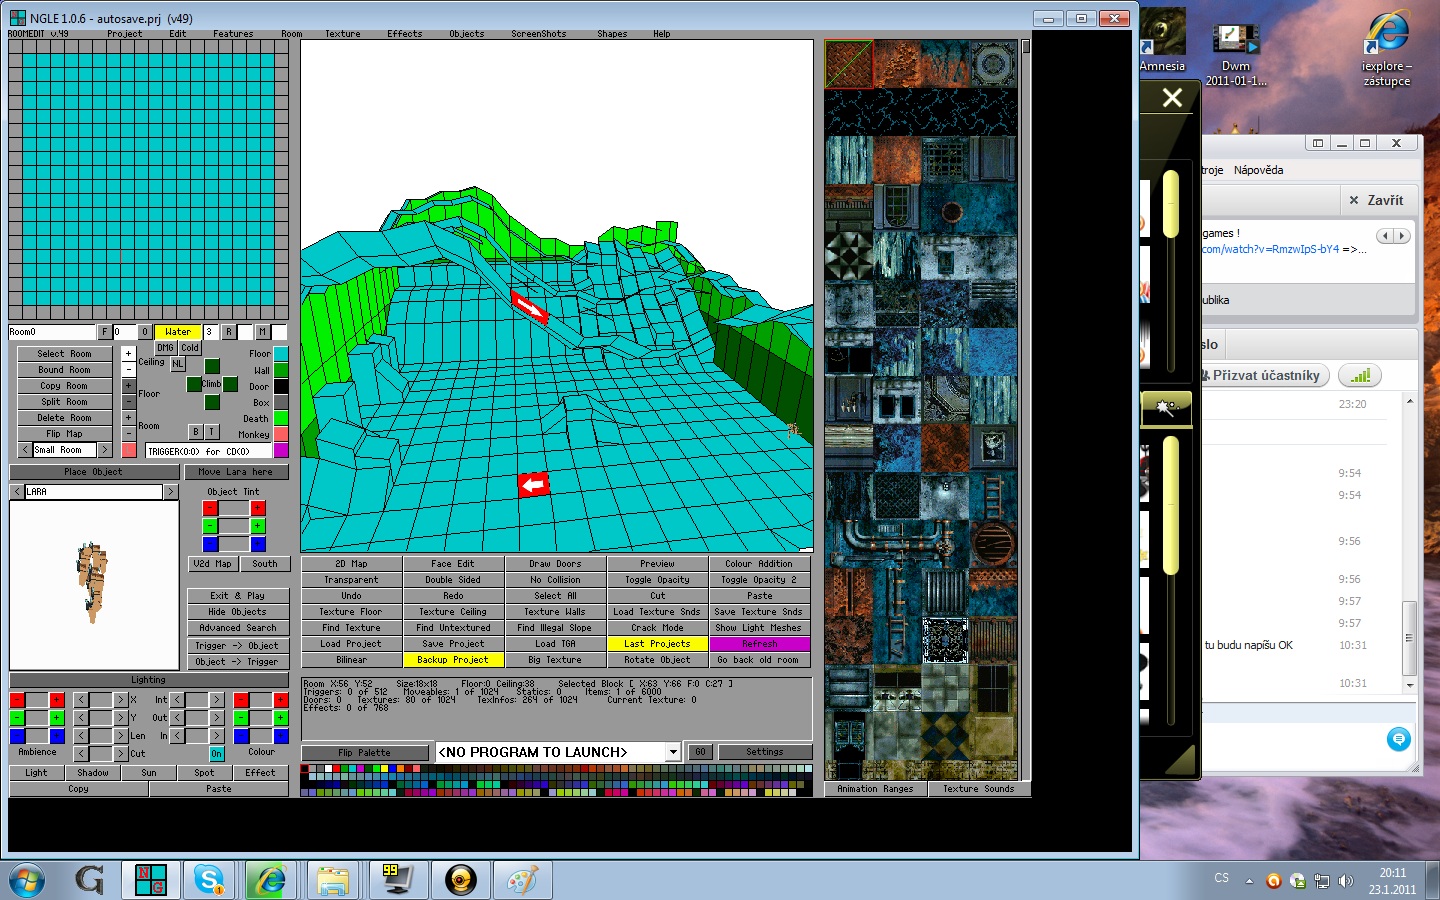Launch Paint from the taskbar
Screen dimensions: 1440x900
point(522,880)
